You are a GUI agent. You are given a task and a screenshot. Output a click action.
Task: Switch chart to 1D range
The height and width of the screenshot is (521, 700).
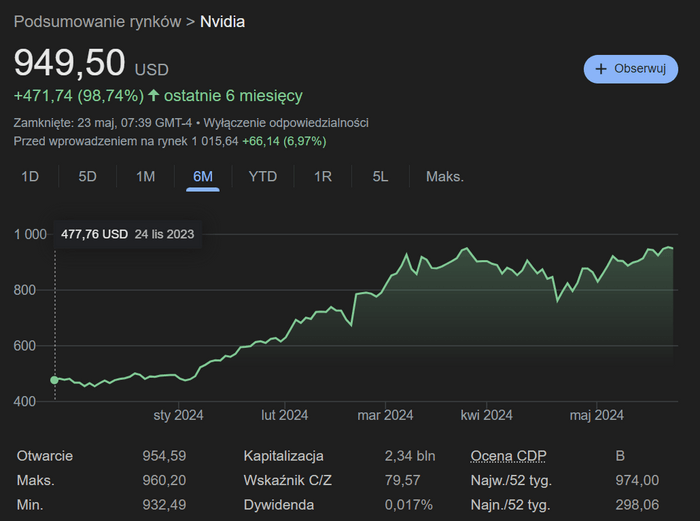point(30,177)
